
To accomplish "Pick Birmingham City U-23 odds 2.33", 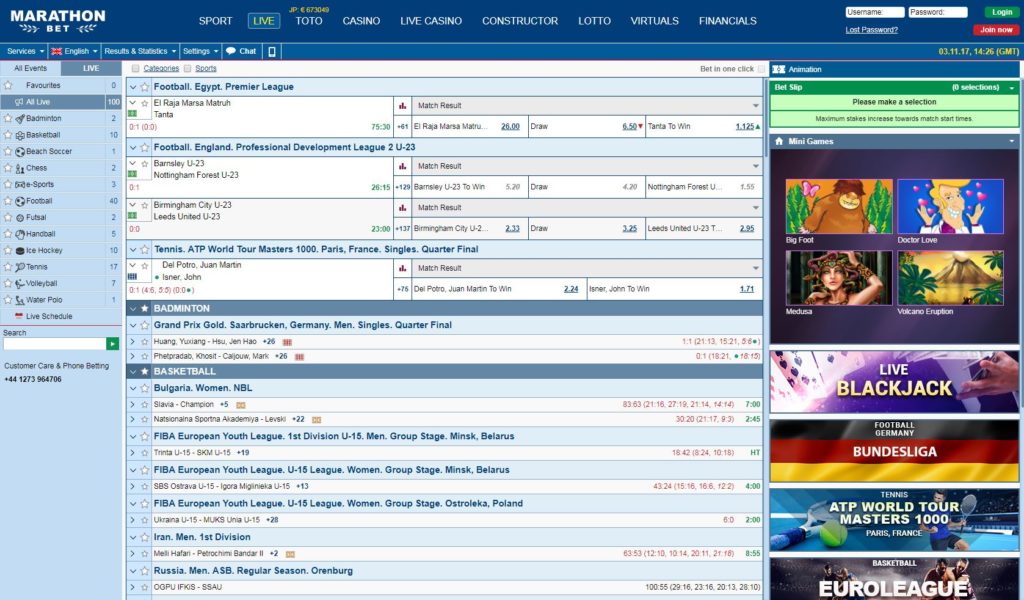I will (513, 229).
